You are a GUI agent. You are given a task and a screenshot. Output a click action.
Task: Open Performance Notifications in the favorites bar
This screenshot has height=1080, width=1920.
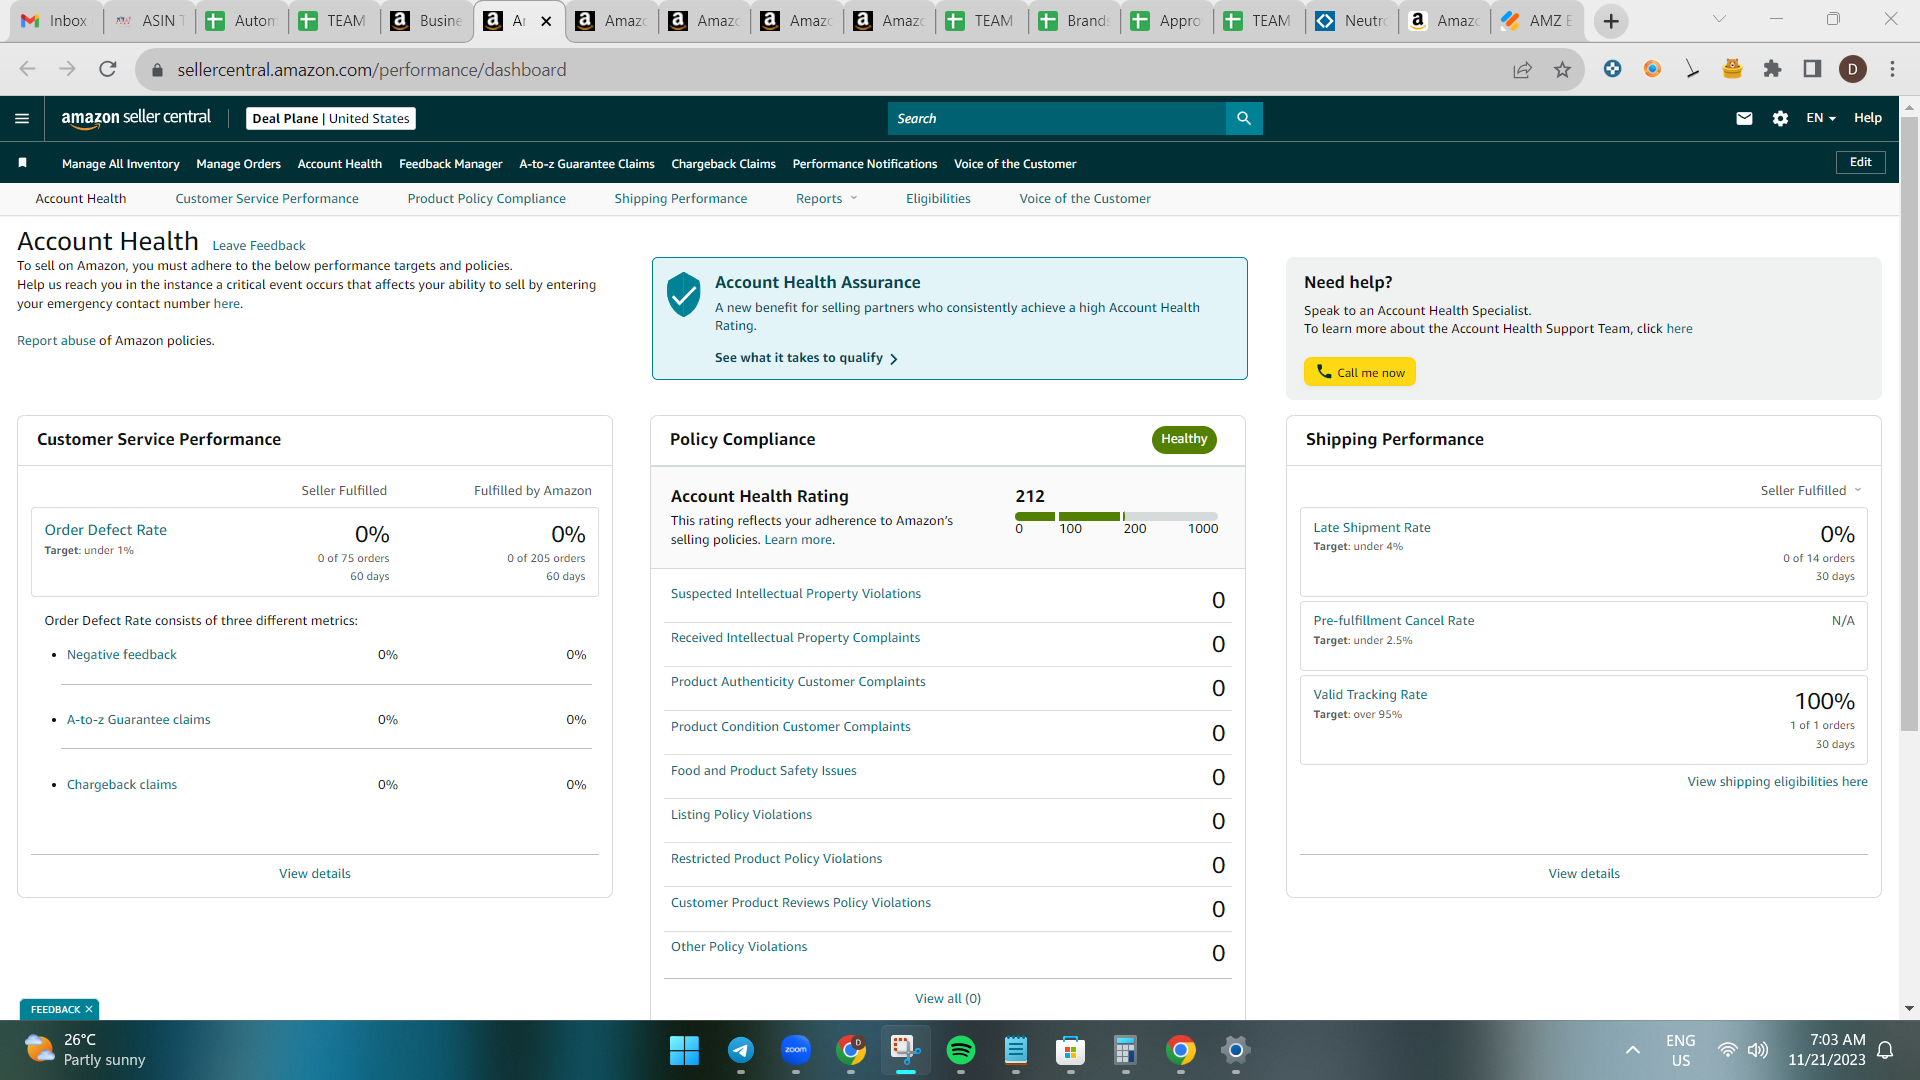click(x=865, y=164)
